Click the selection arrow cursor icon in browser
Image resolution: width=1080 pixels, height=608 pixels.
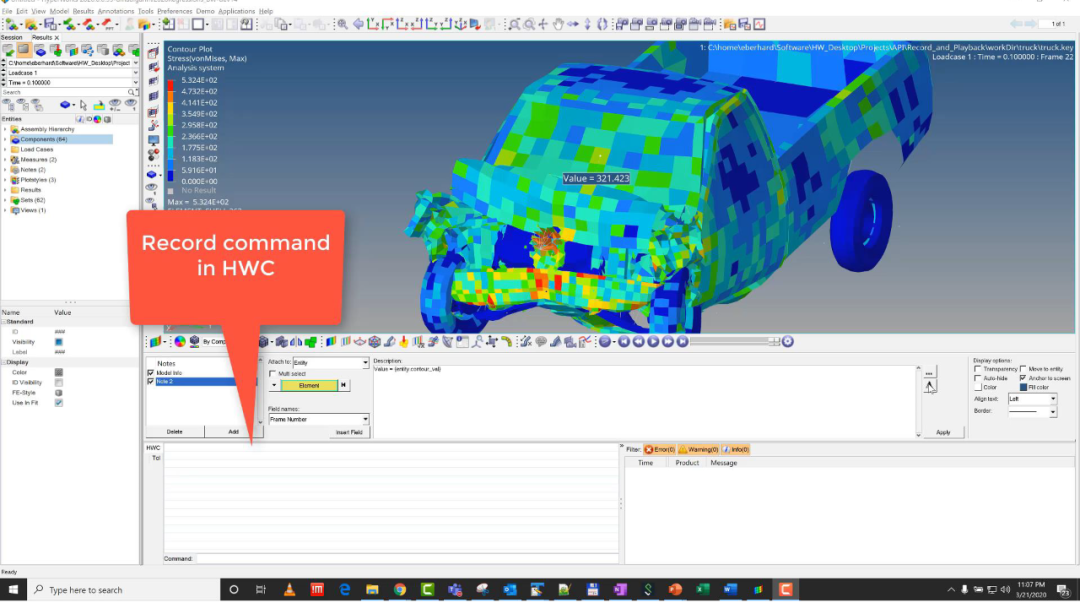click(83, 105)
